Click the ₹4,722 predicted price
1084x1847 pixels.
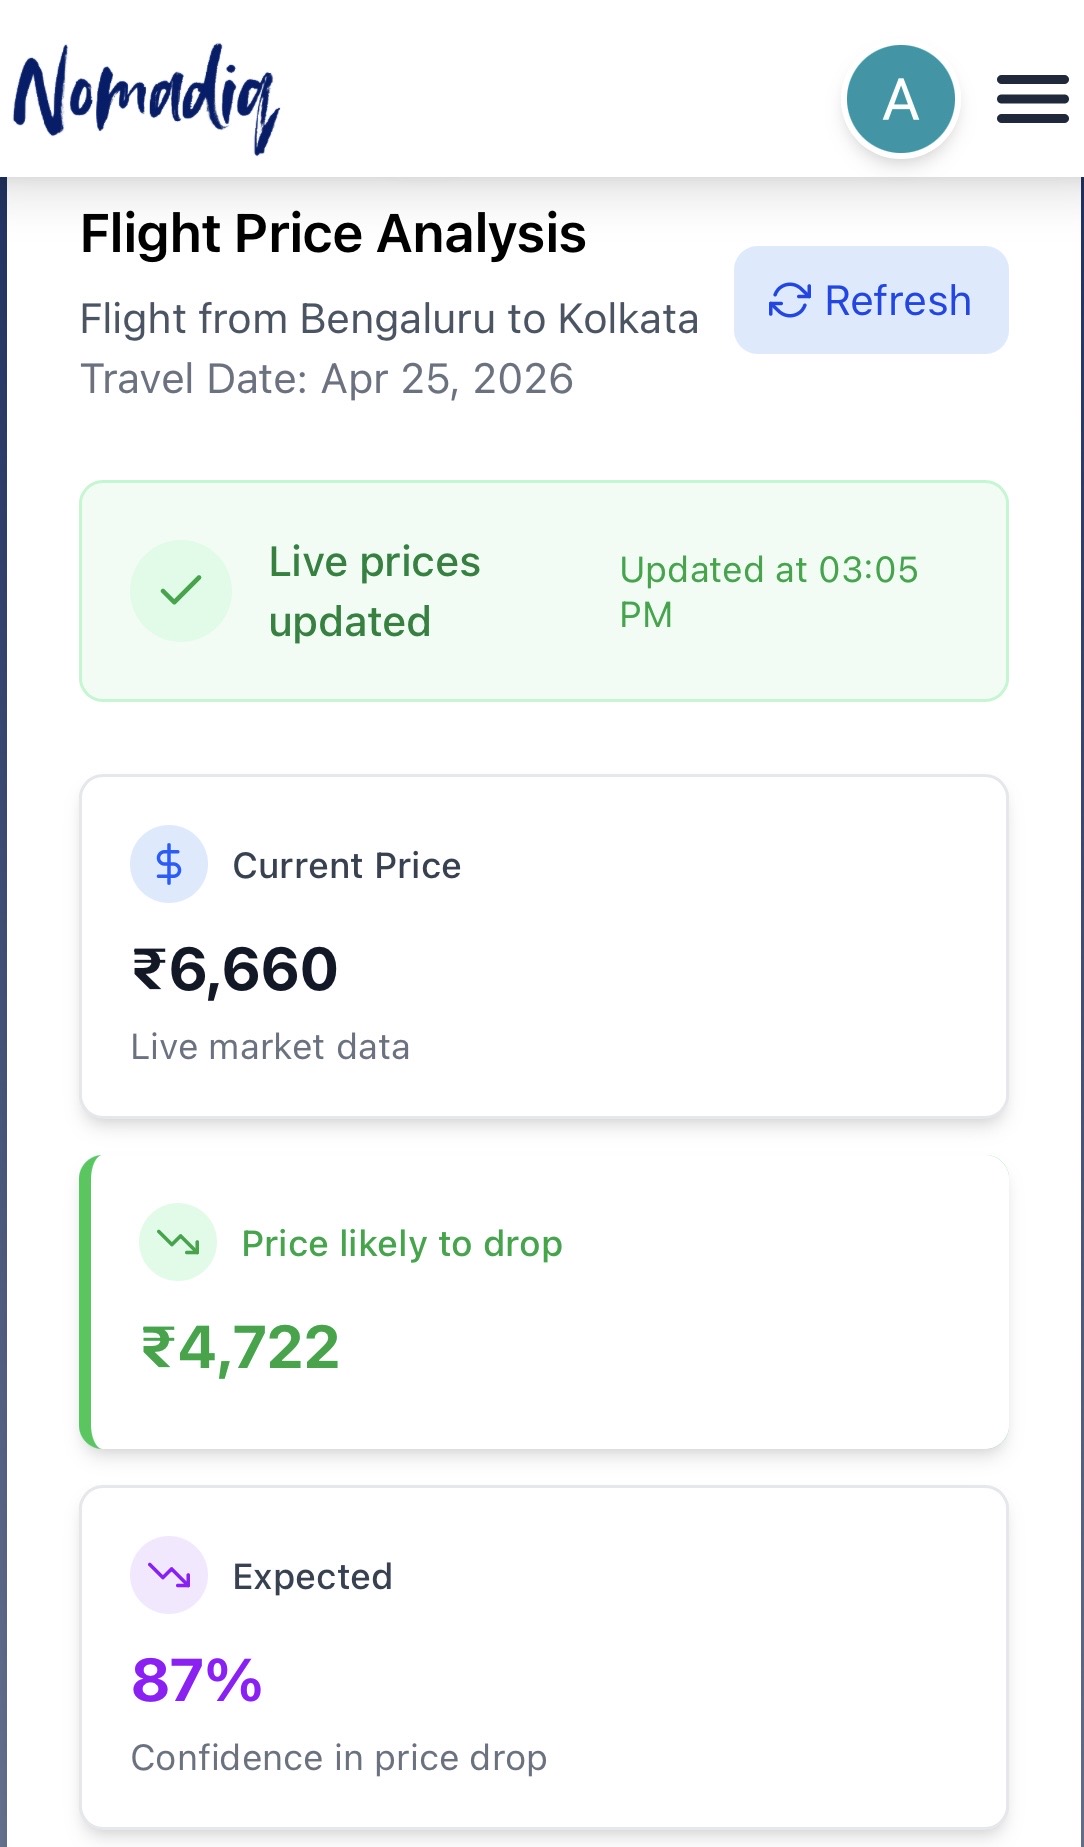pyautogui.click(x=240, y=1347)
